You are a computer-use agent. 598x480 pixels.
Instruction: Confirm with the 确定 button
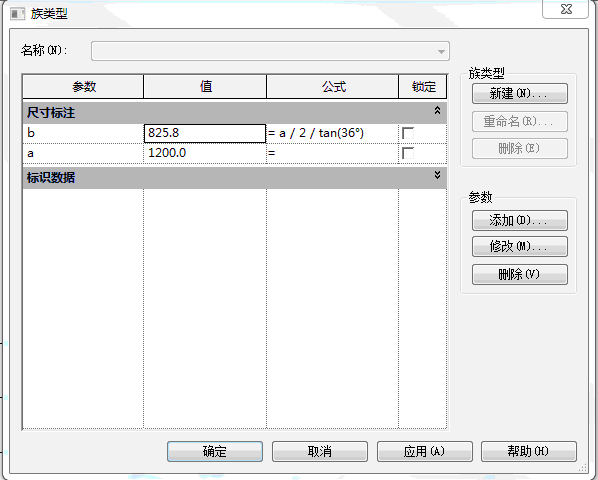[215, 451]
